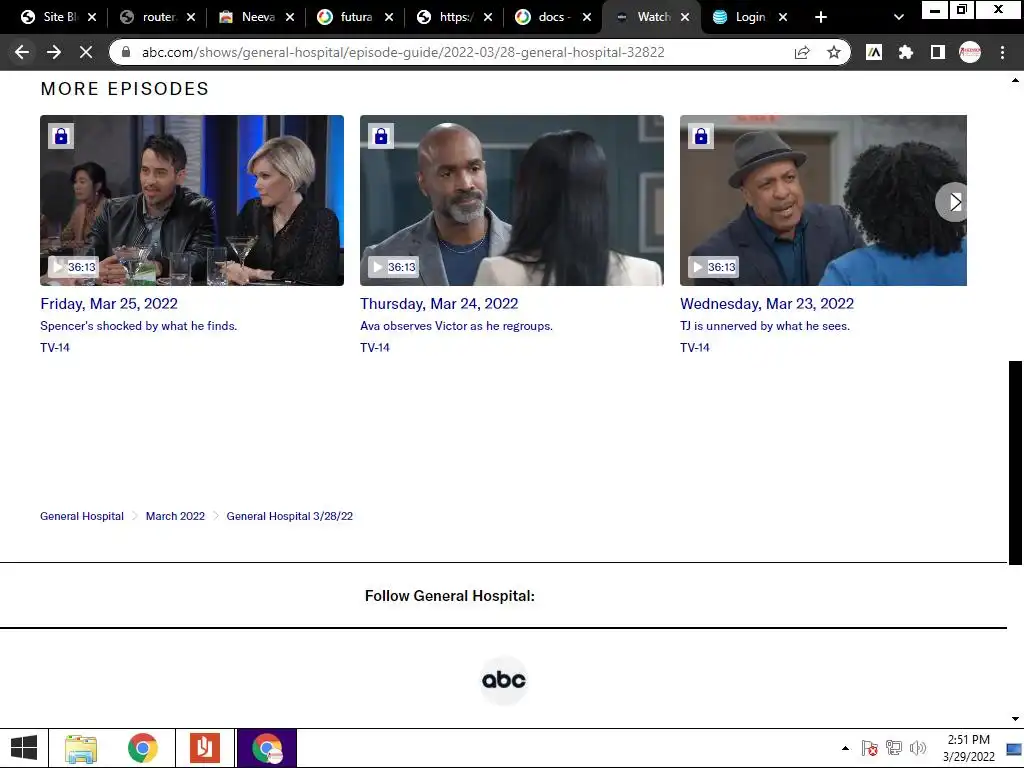Screen dimensions: 1024x768
Task: Stop loading the page
Action: (x=86, y=52)
